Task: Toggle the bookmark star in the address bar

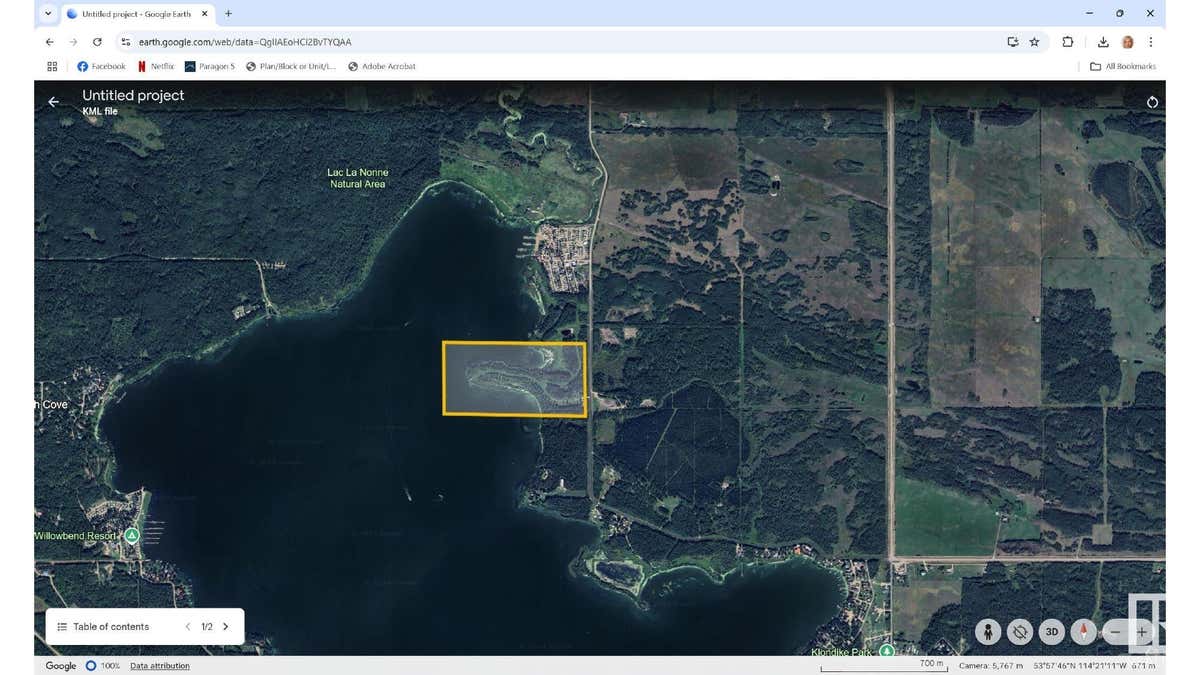Action: point(1033,42)
